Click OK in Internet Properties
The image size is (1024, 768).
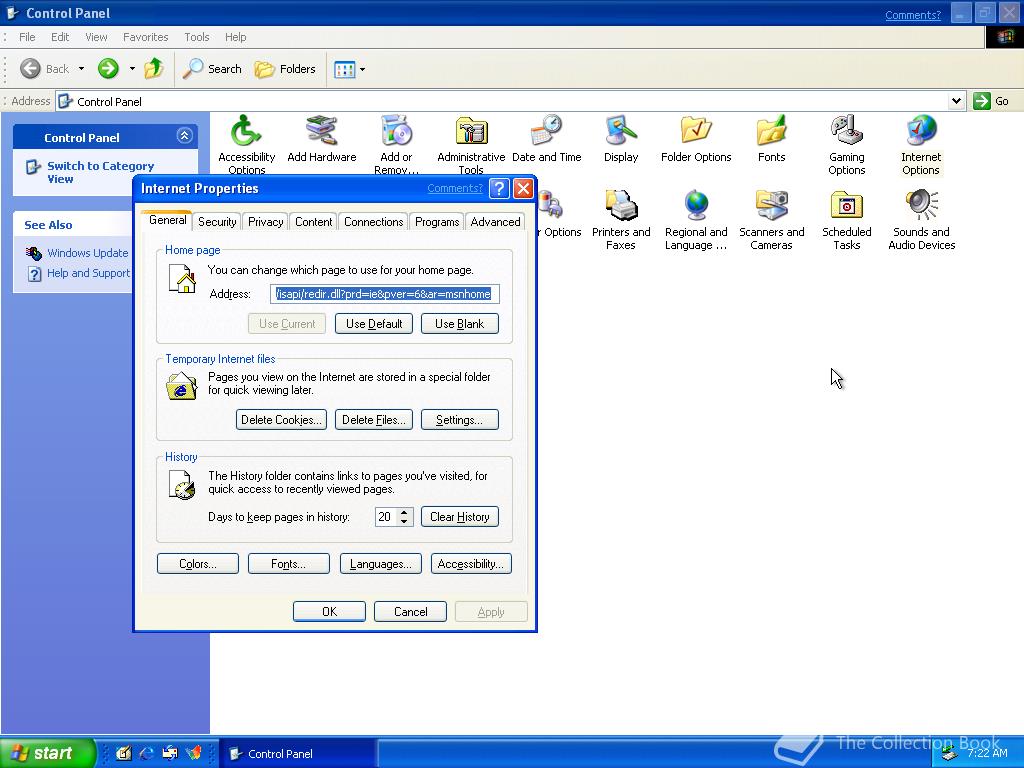(329, 612)
